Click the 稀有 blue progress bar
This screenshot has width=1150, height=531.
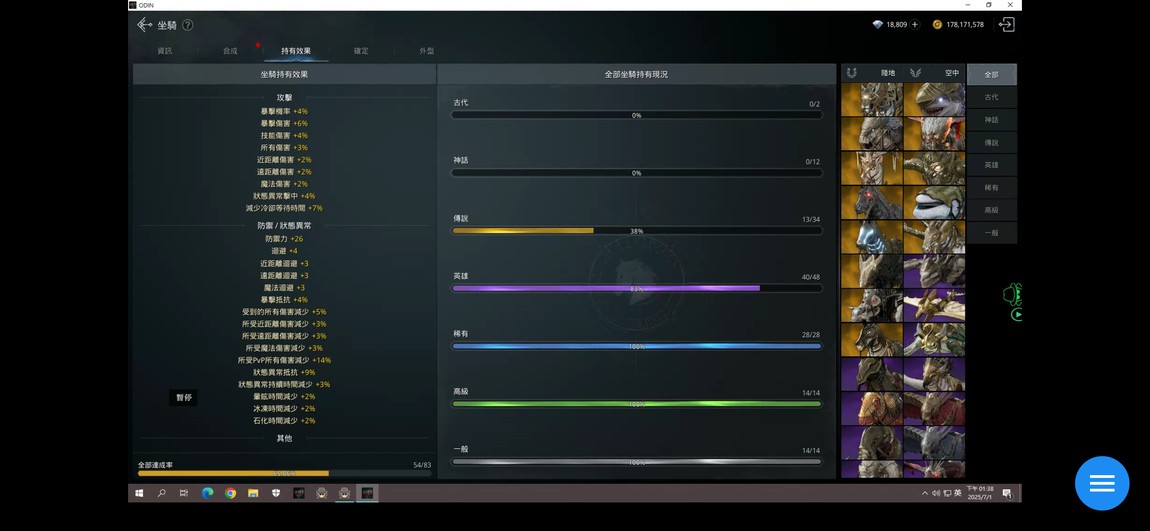[637, 346]
